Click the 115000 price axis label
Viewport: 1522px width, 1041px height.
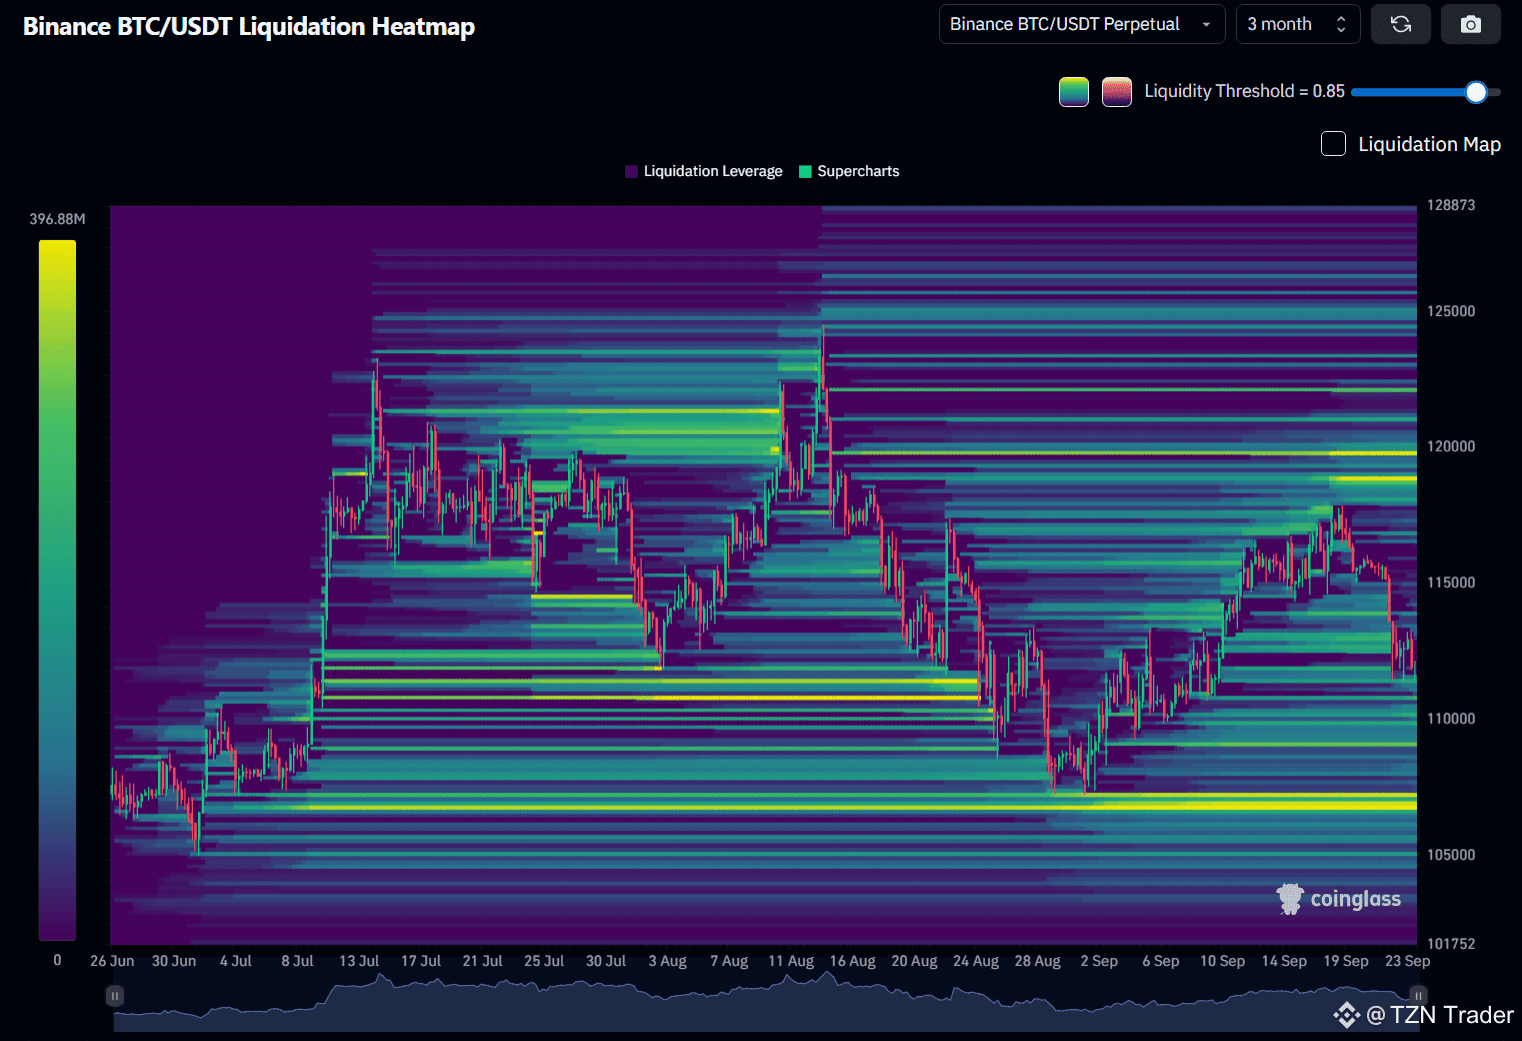point(1451,582)
